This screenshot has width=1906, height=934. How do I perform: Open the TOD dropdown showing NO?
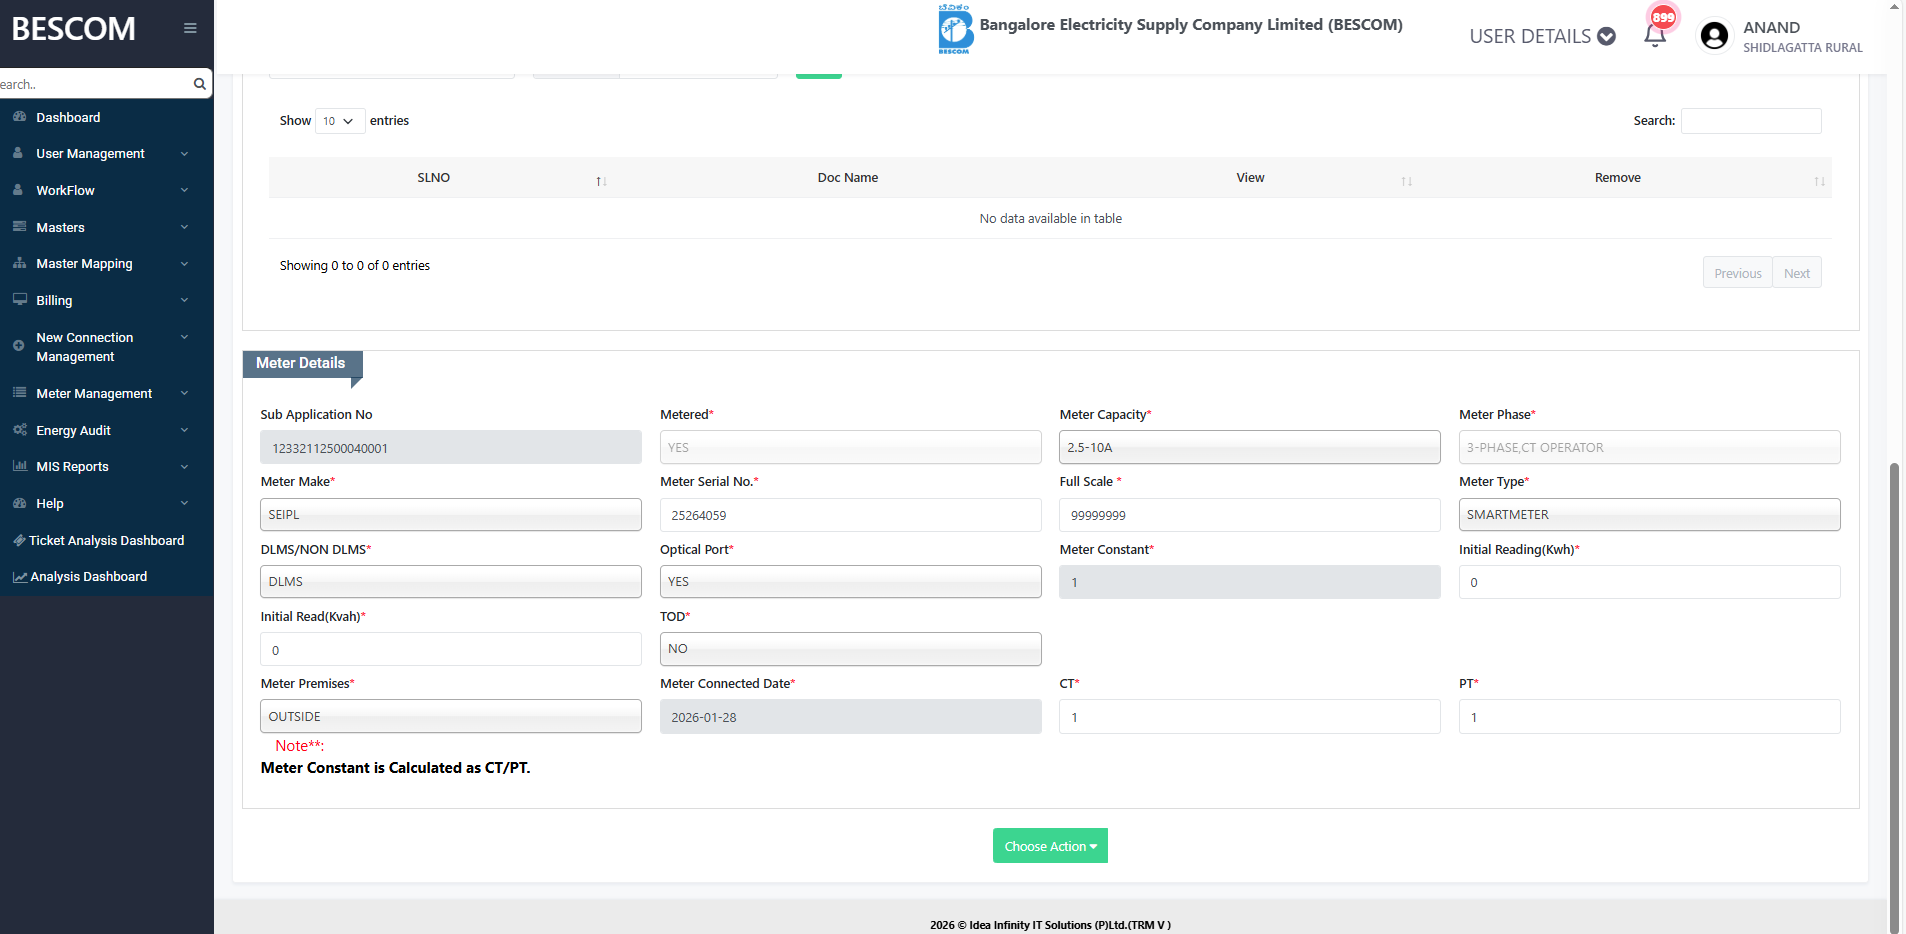tap(850, 649)
